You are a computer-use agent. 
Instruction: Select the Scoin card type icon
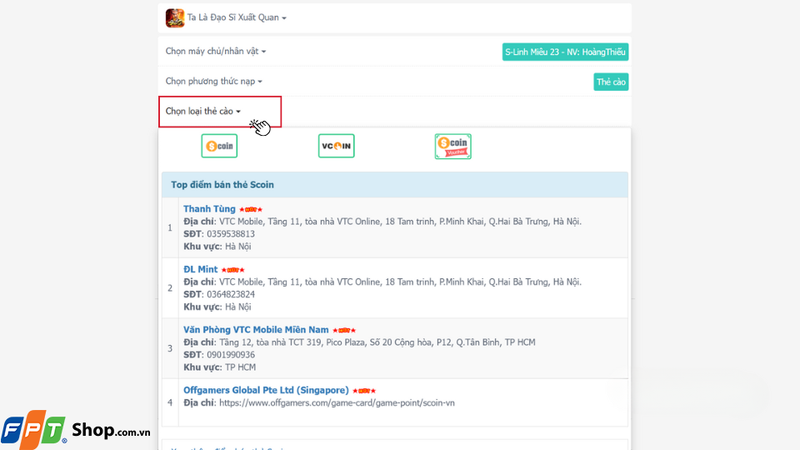(219, 146)
